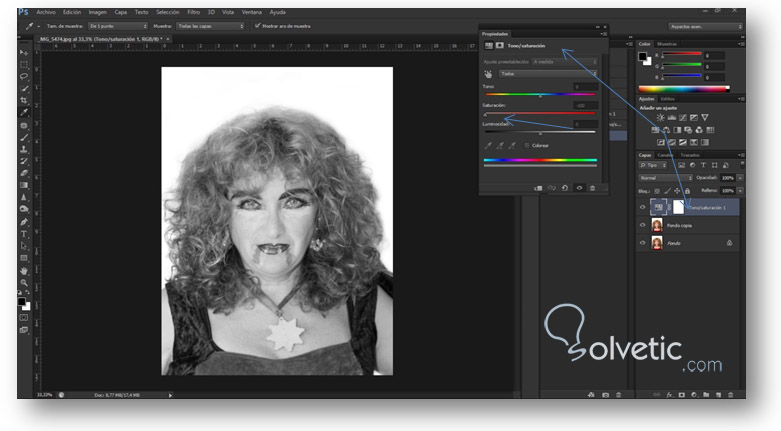
Task: Select the Fondo layer thumbnail
Action: 657,242
